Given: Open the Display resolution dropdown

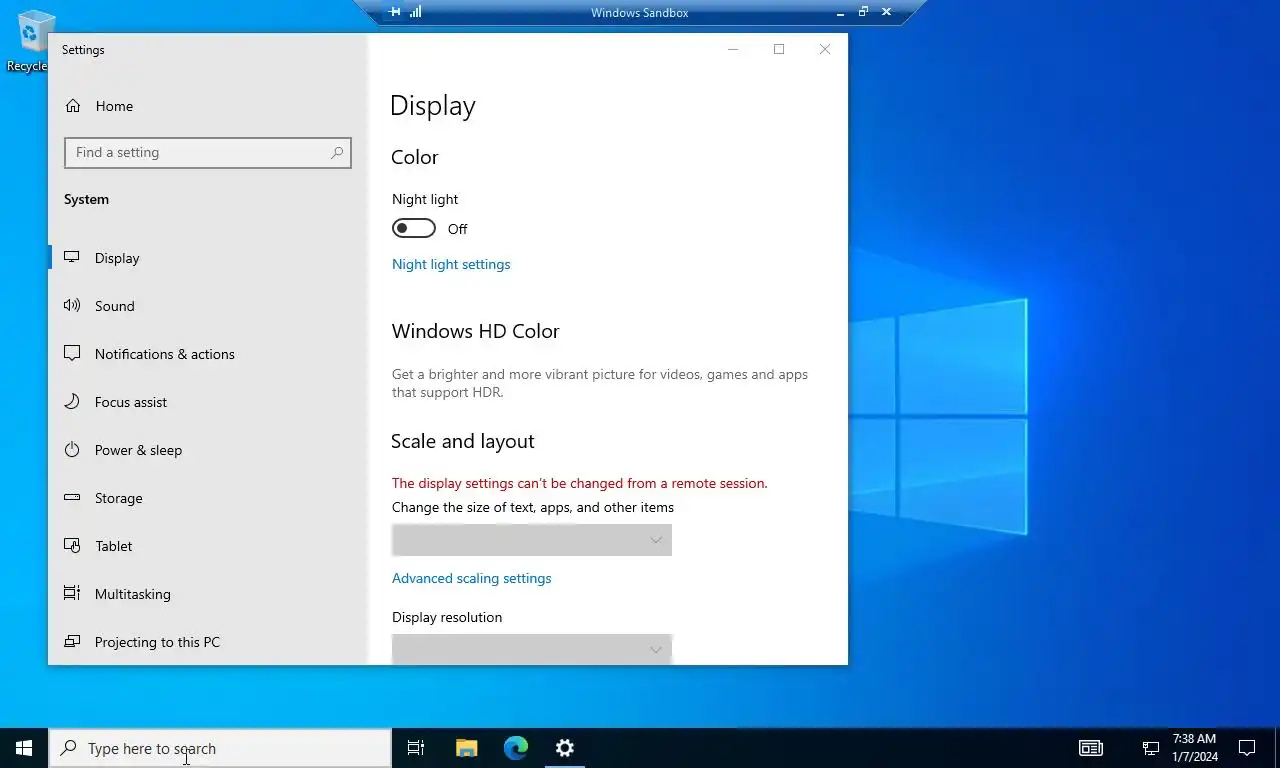Looking at the screenshot, I should 532,649.
